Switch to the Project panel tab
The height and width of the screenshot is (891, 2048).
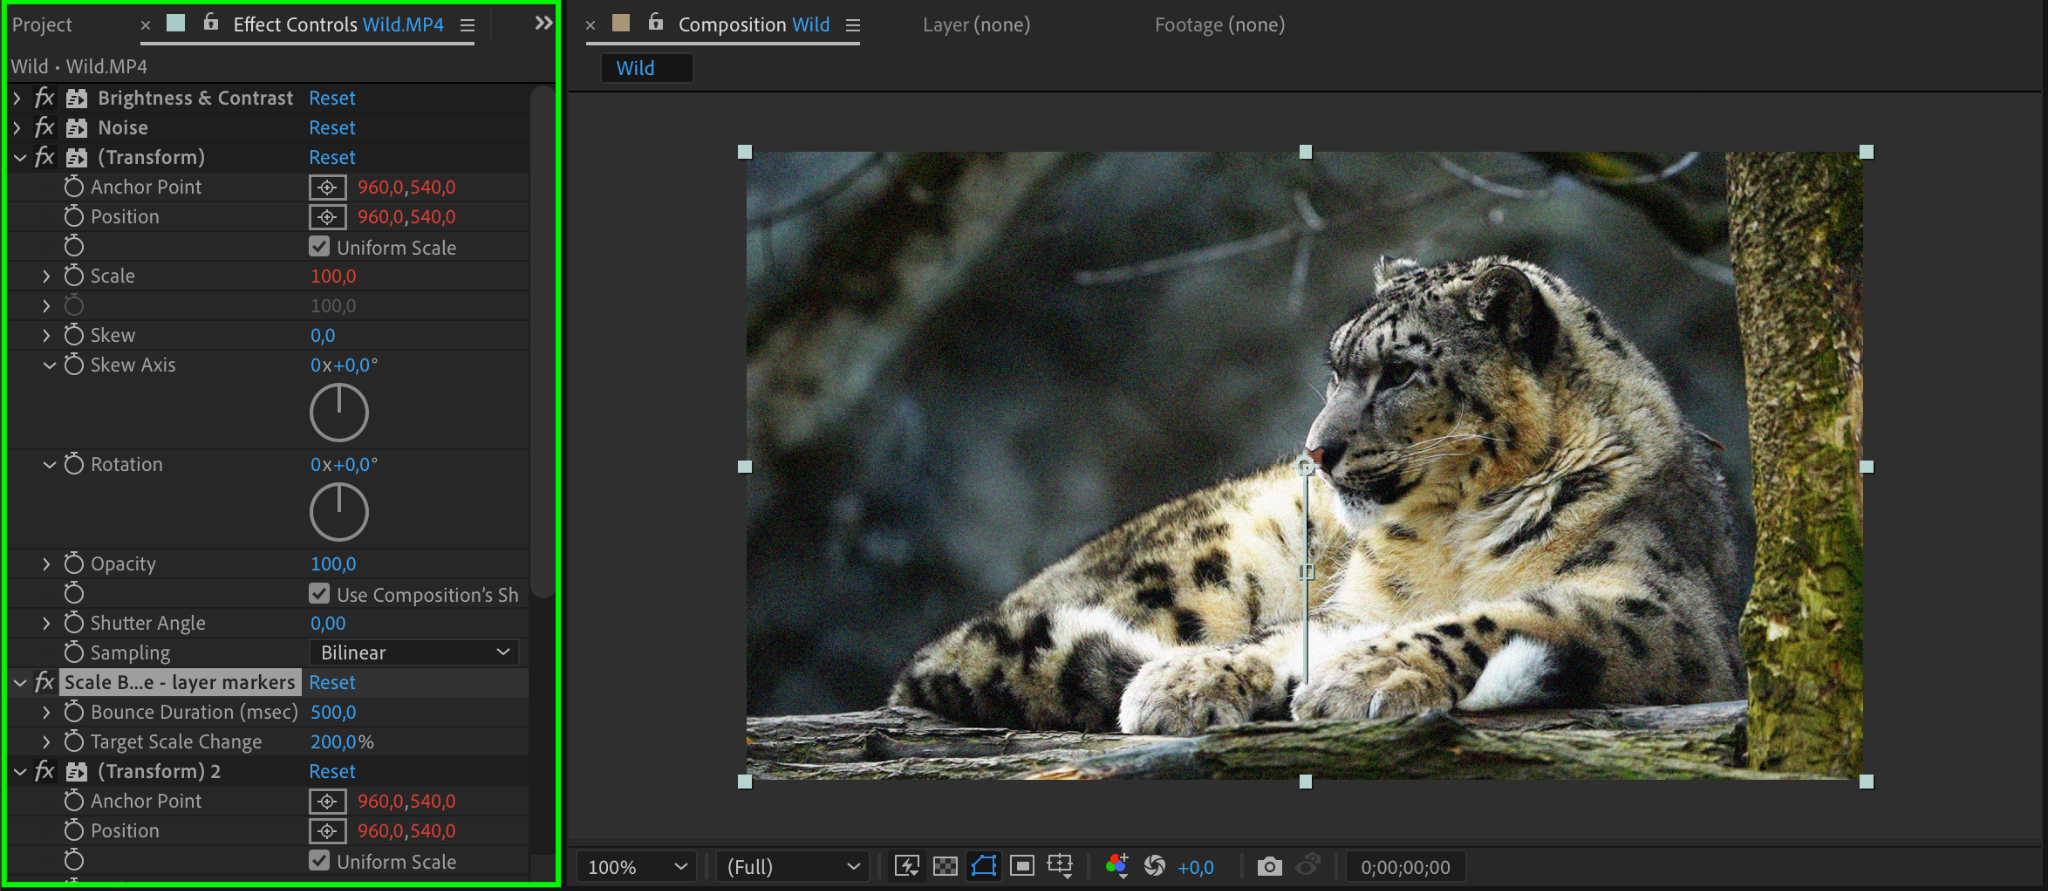[x=42, y=25]
